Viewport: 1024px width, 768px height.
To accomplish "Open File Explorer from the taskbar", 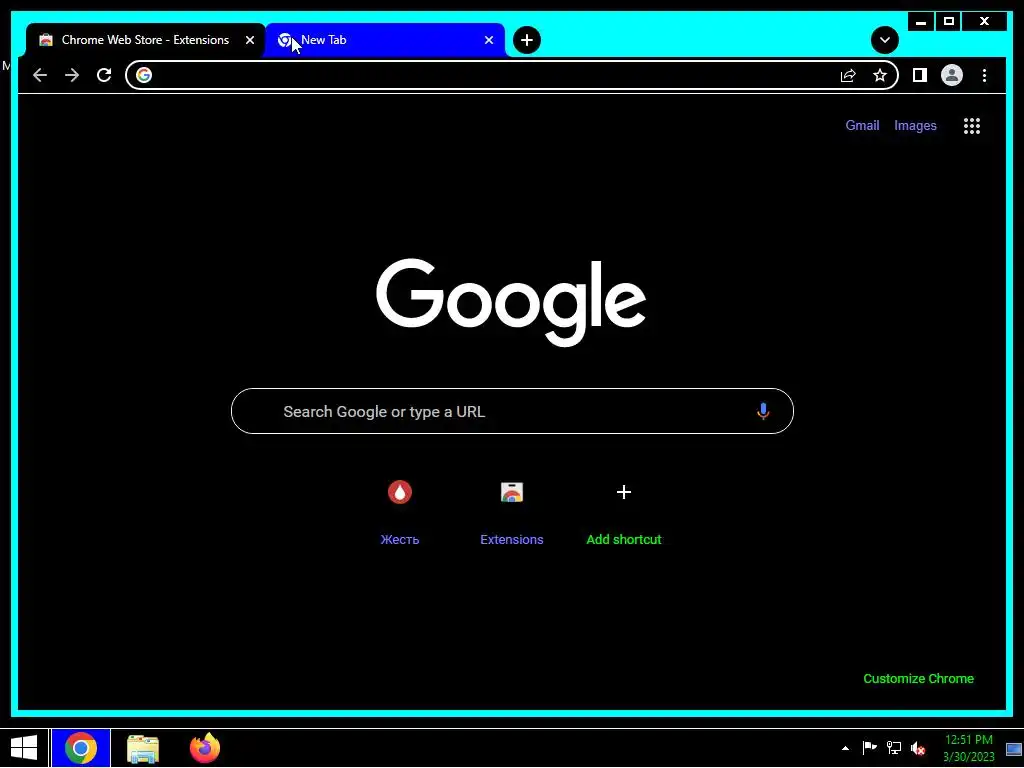I will click(x=143, y=748).
